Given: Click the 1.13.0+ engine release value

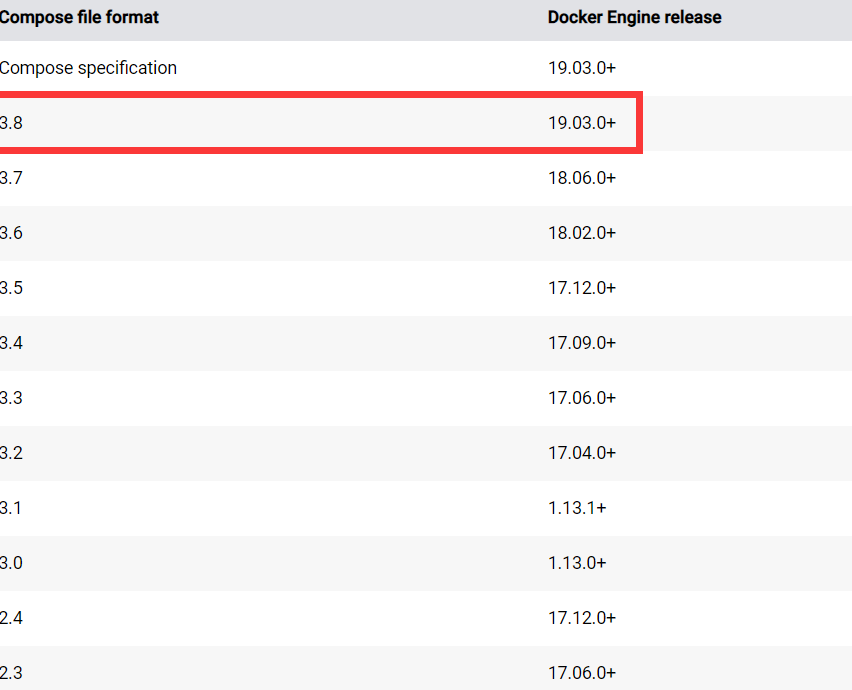Looking at the screenshot, I should click(x=577, y=562).
